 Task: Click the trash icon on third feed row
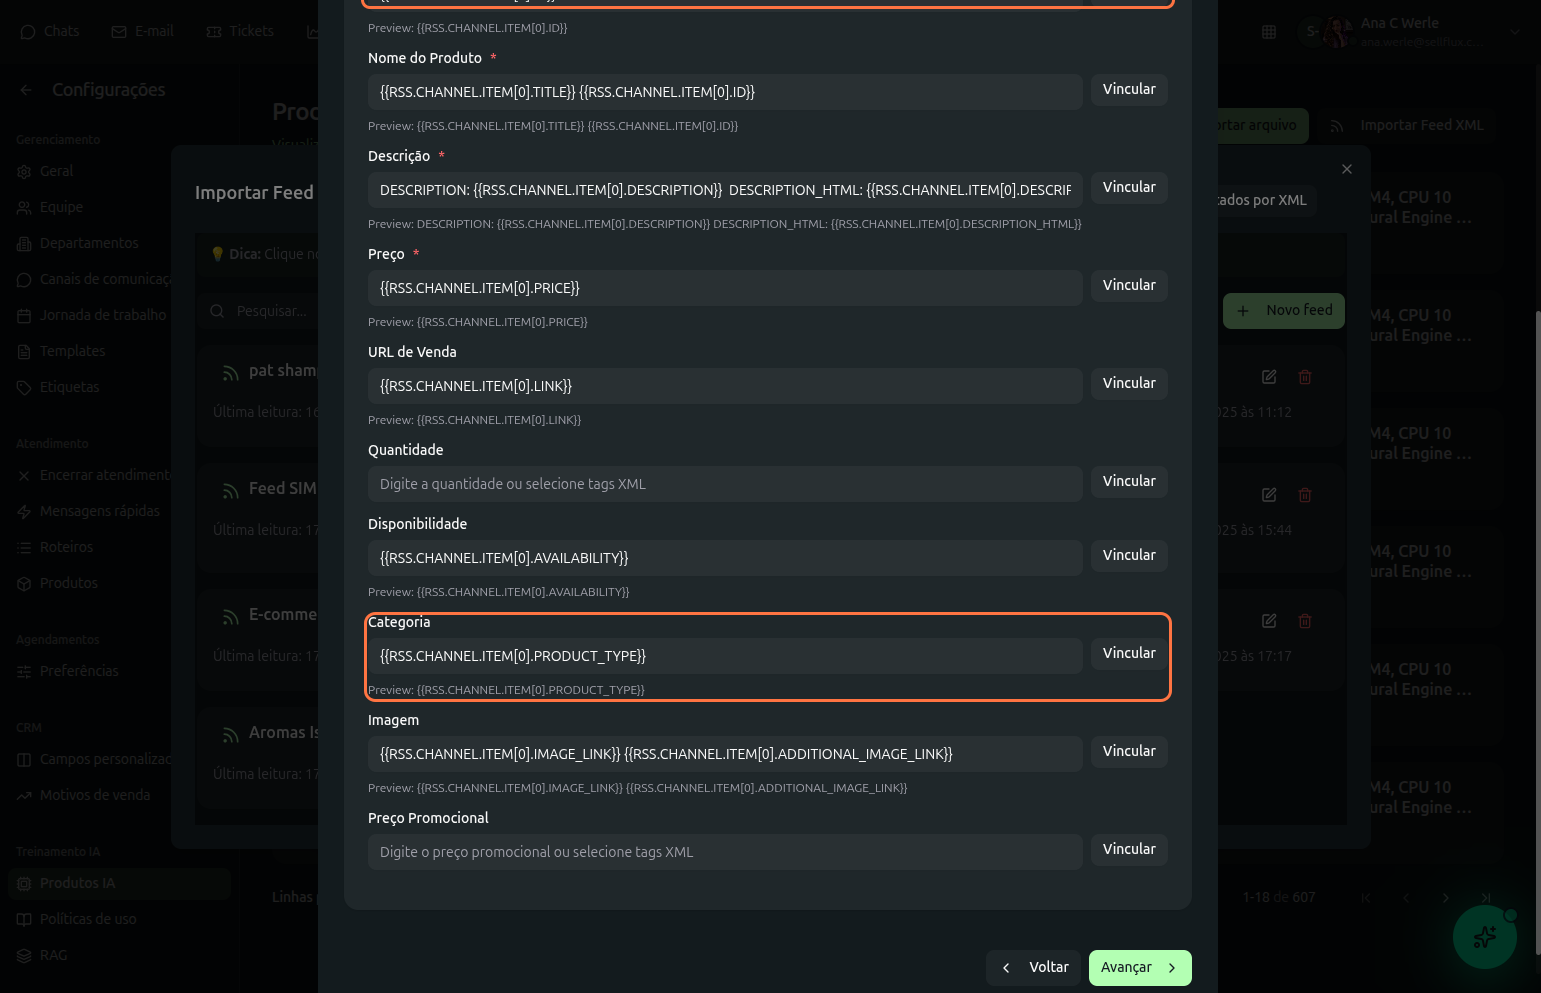(x=1305, y=621)
